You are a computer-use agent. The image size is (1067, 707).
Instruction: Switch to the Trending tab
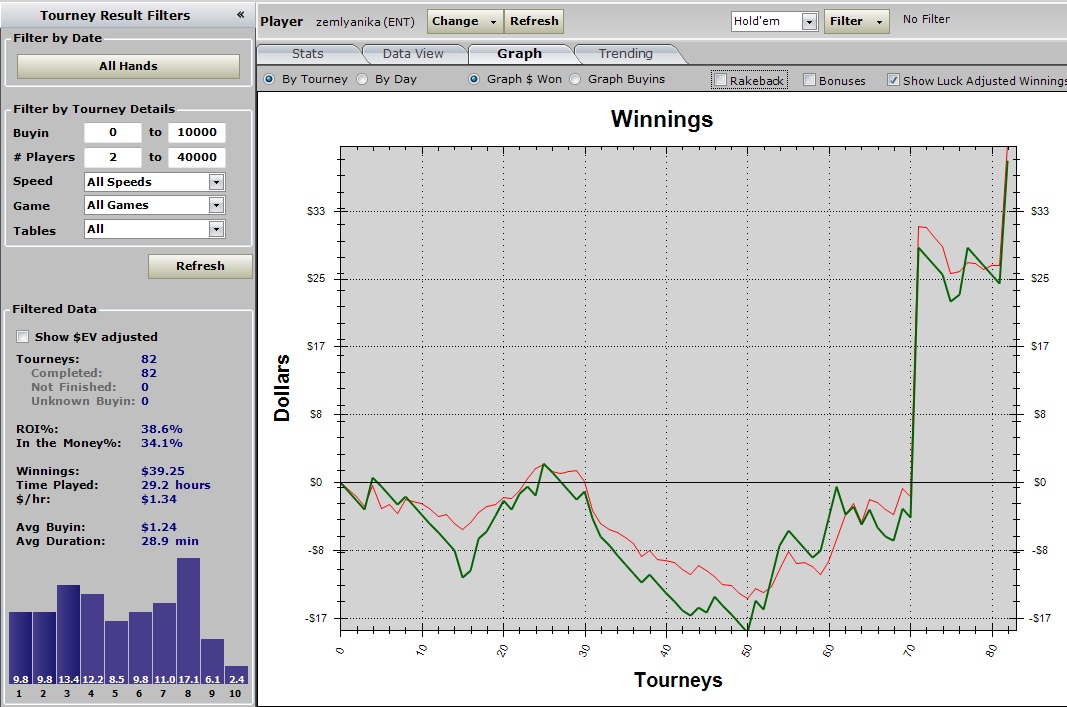coord(625,54)
